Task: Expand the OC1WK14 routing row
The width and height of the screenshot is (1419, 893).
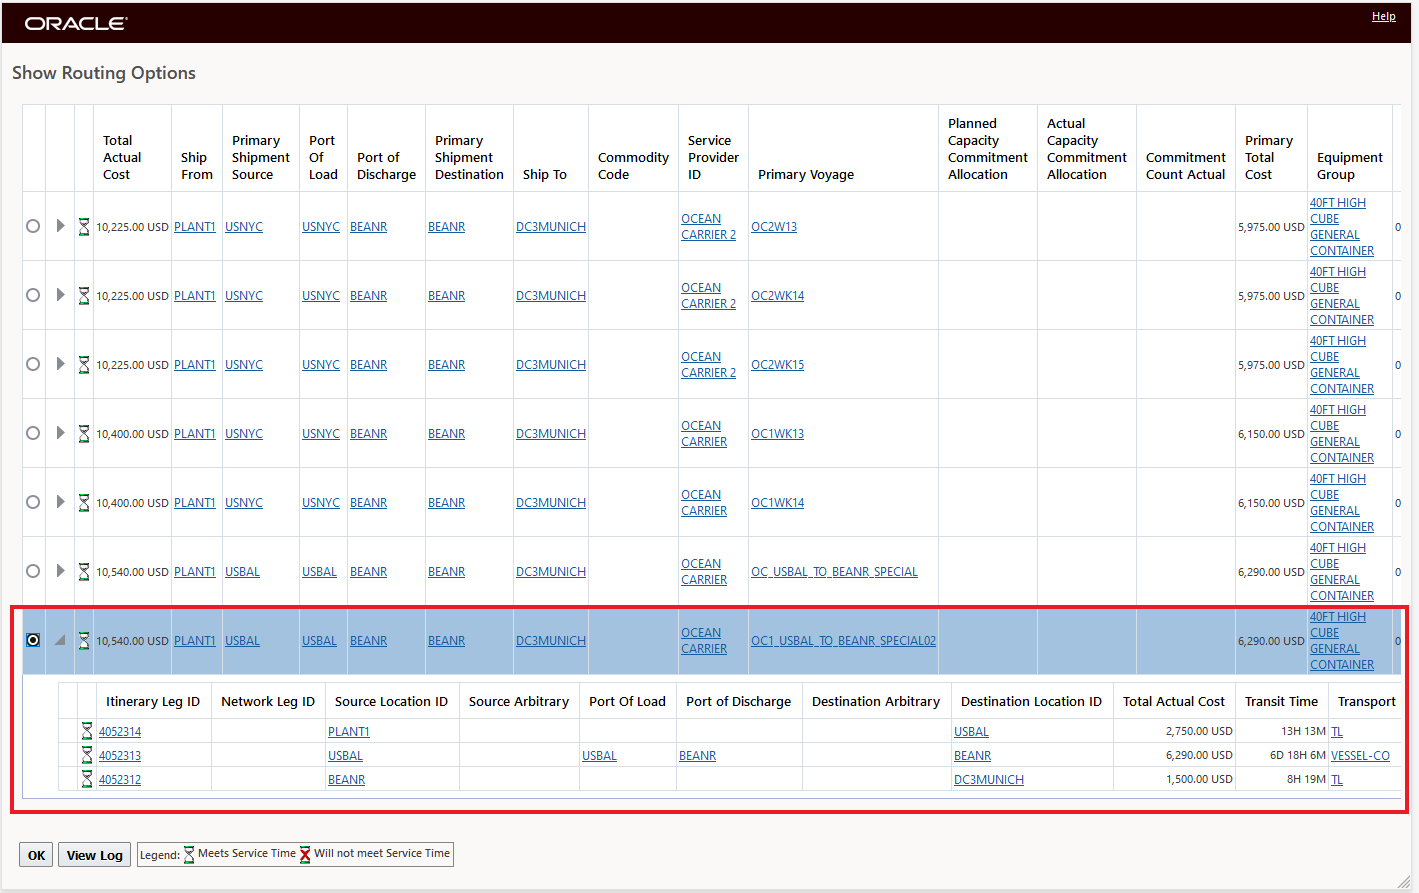Action: click(x=60, y=502)
